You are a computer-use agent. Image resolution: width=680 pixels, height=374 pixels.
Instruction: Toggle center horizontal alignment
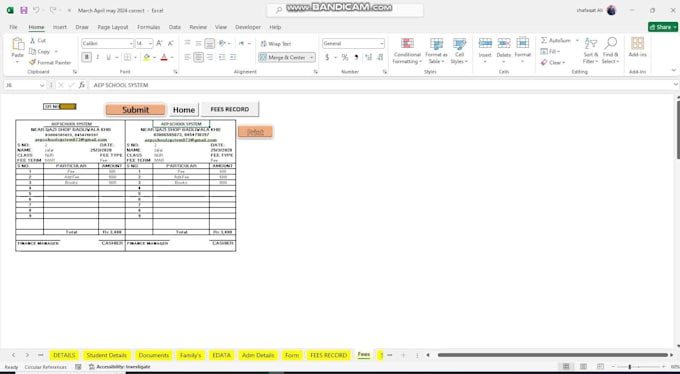[199, 57]
